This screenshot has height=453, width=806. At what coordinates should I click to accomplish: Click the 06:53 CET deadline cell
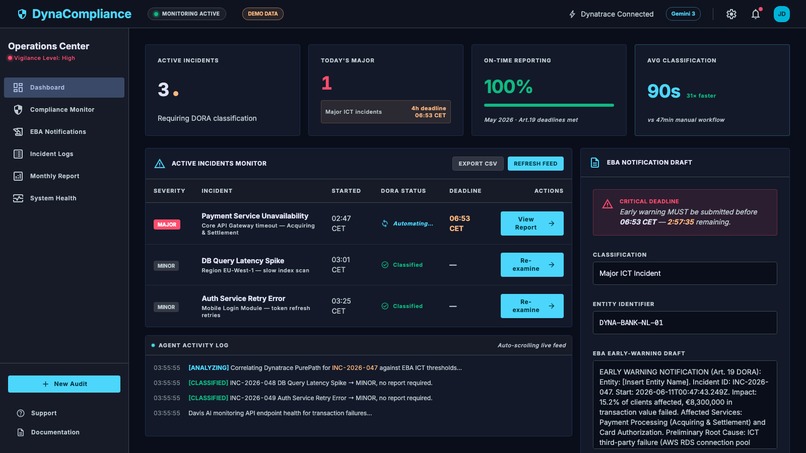[x=460, y=224]
